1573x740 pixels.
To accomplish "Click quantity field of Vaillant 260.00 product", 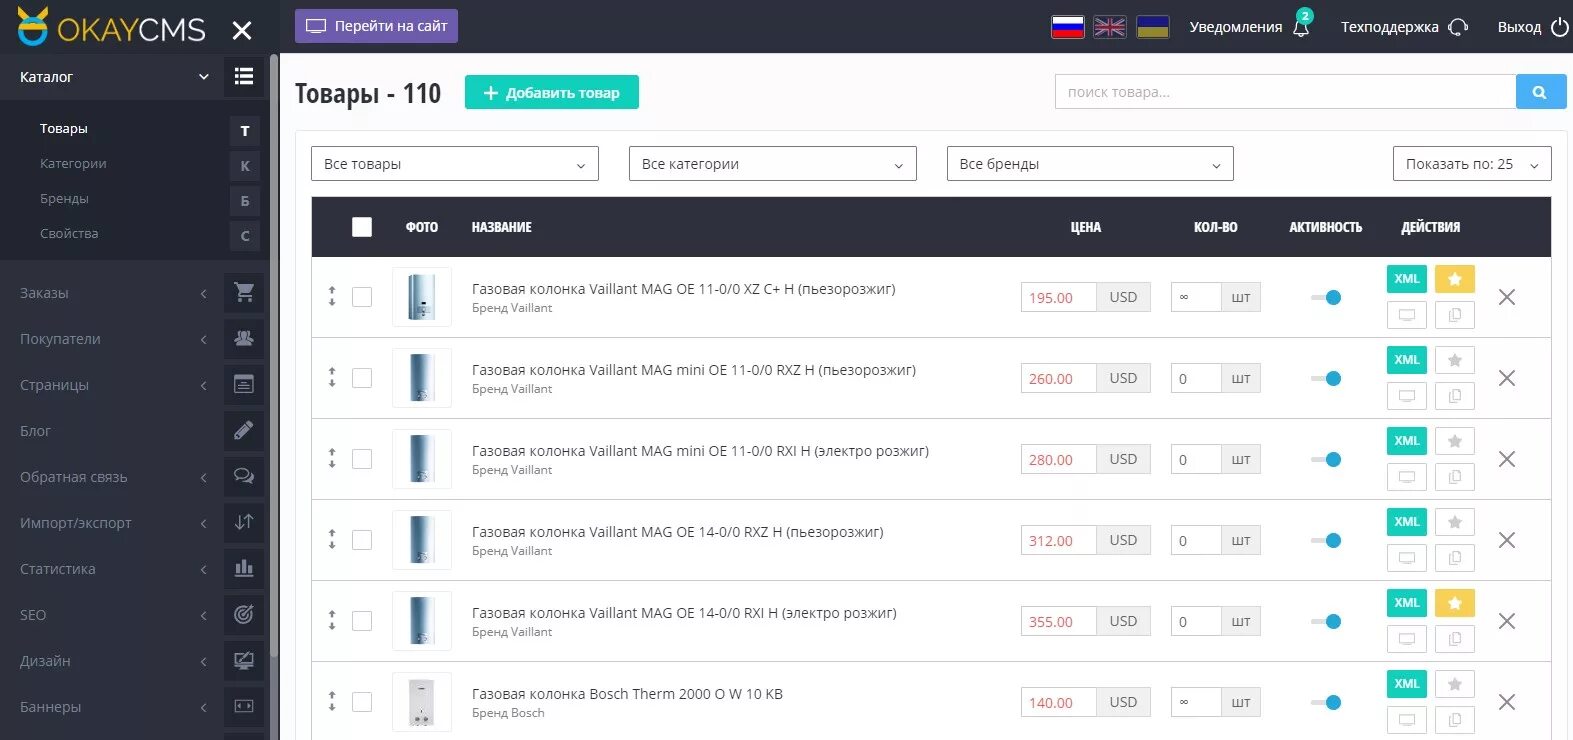I will (1196, 378).
